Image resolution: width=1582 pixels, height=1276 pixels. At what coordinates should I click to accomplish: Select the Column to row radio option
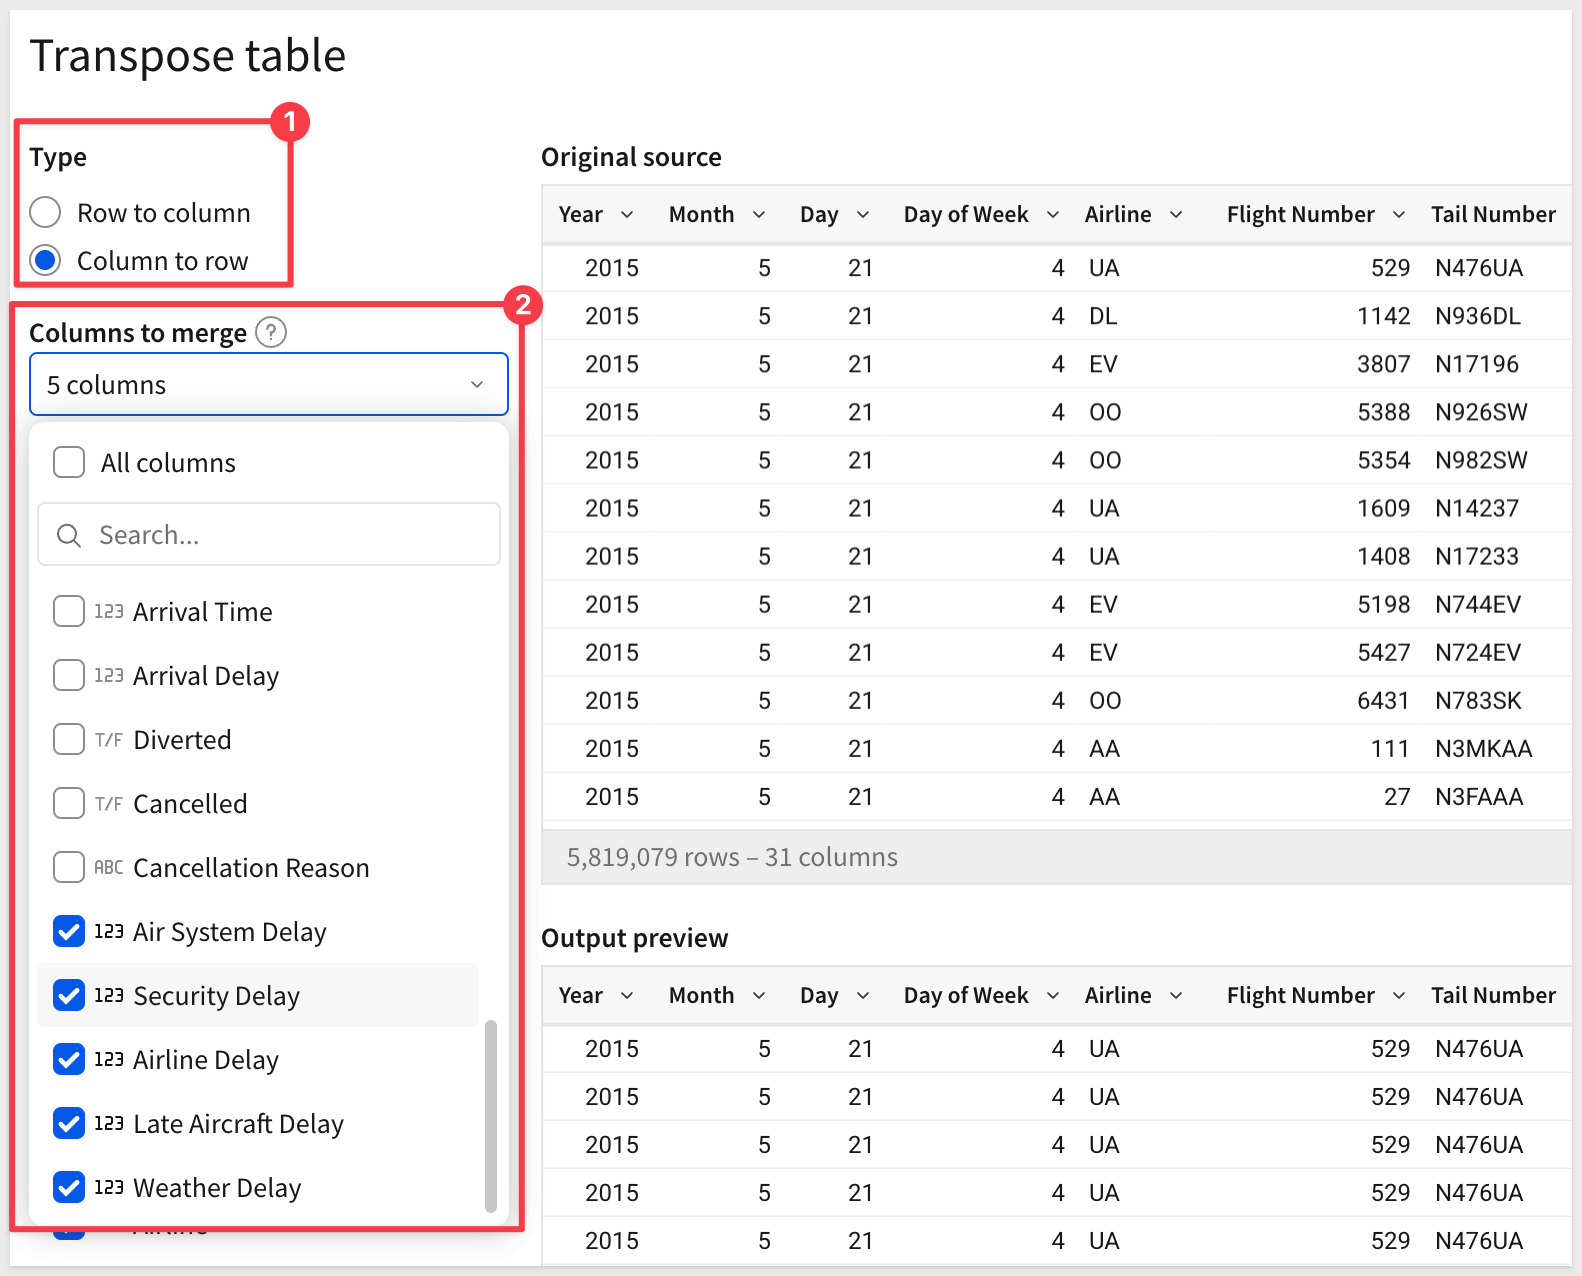tap(46, 261)
